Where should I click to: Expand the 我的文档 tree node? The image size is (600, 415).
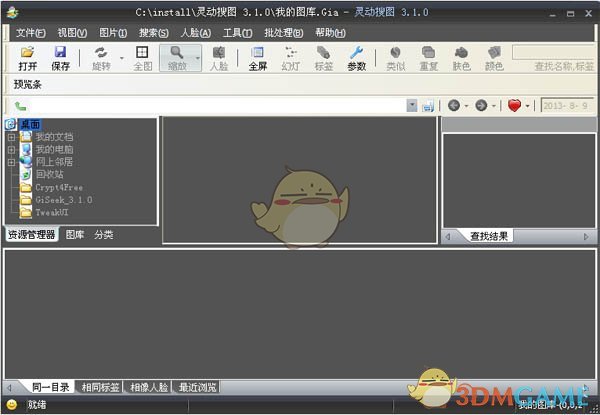click(11, 137)
